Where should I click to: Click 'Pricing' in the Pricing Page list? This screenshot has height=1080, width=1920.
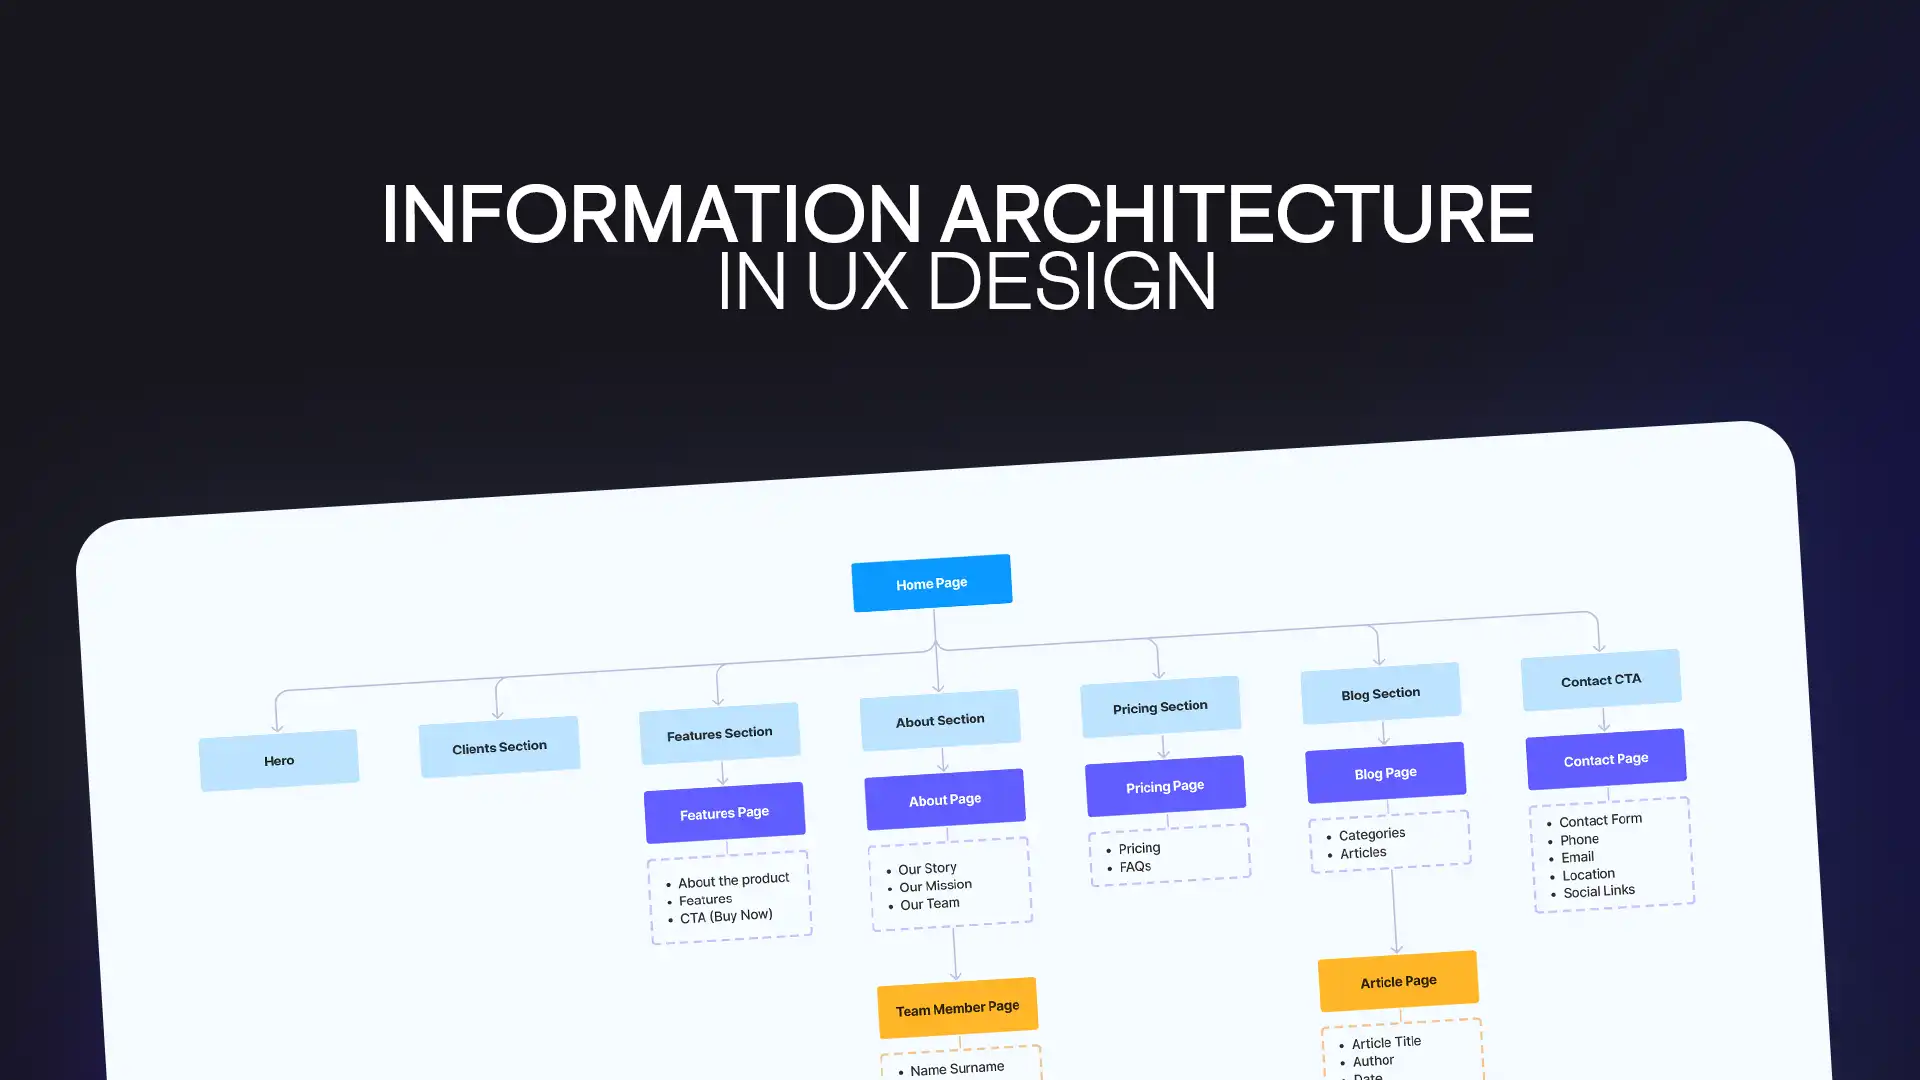coord(1139,848)
